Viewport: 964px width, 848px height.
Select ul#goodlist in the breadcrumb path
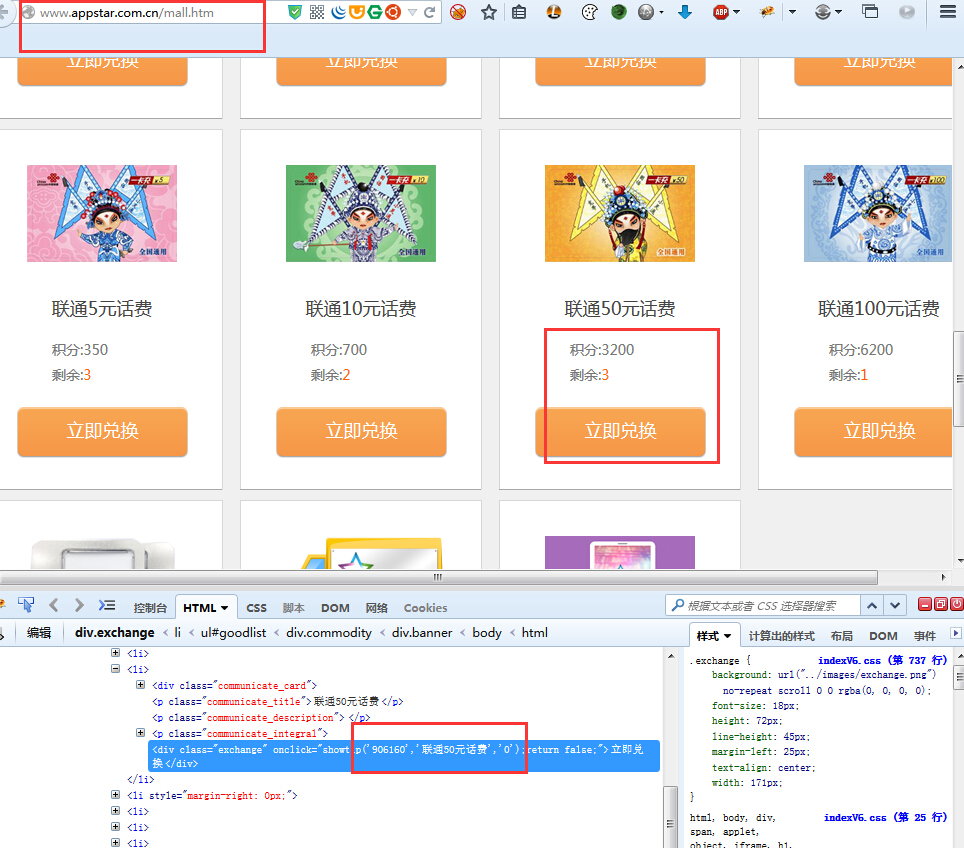234,633
